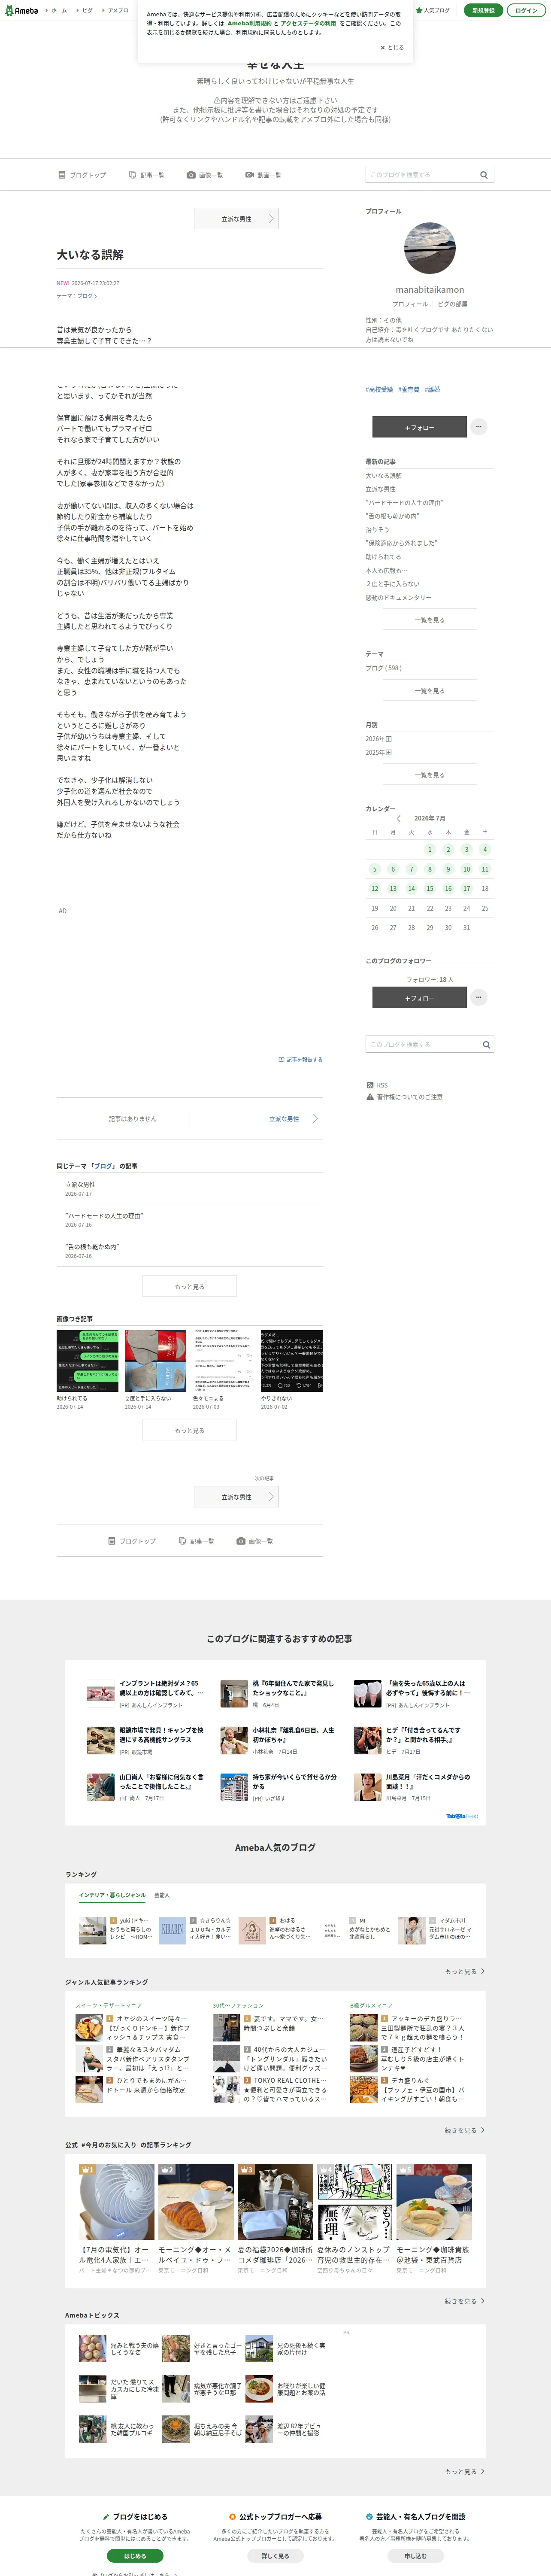Select the bottom 記事一覧 tab
This screenshot has height=2576, width=551.
tap(196, 1541)
